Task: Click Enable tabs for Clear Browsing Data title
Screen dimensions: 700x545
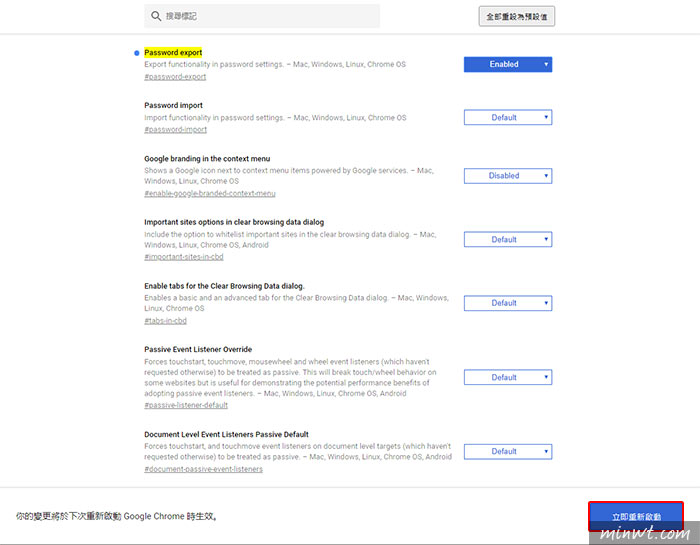Action: 224,286
